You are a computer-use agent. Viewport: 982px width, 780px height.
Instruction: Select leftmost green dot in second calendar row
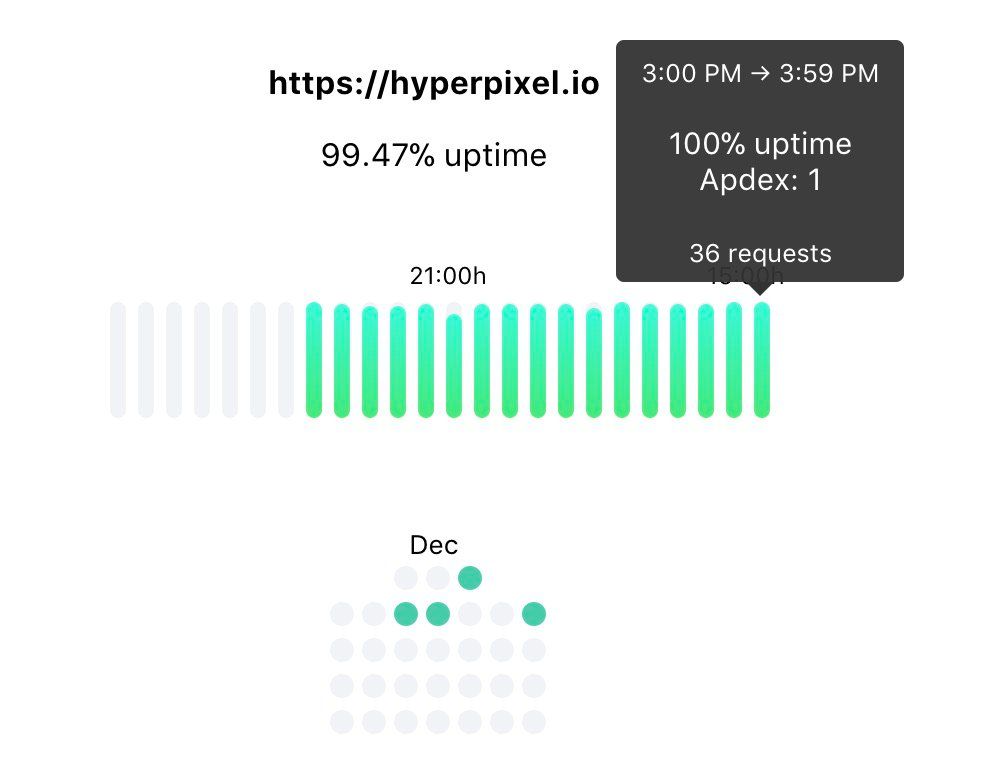(406, 614)
